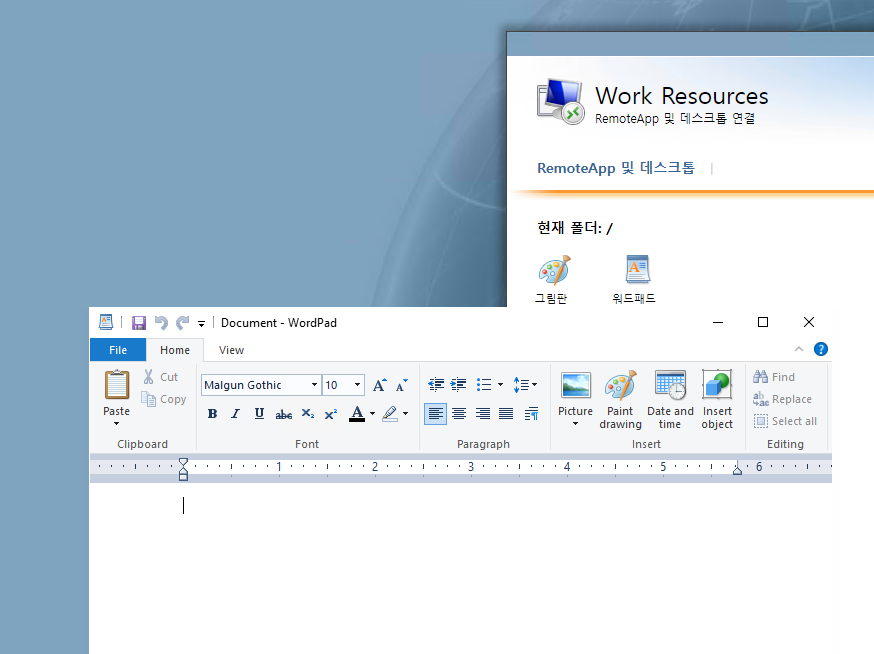The height and width of the screenshot is (654, 874).
Task: Click the first-line indent marker on the ruler
Action: tap(183, 462)
